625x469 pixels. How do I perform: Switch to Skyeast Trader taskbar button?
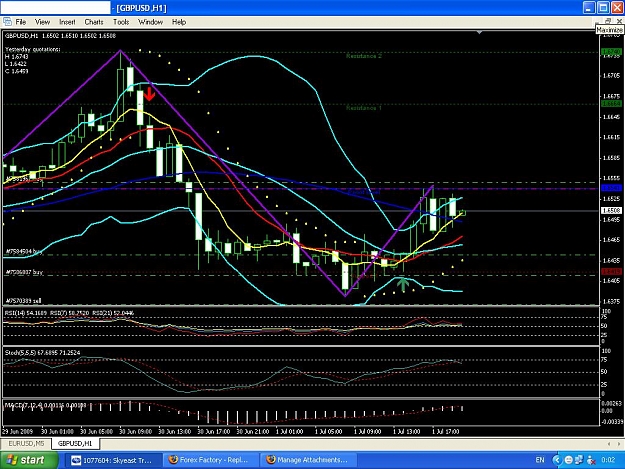tap(112, 460)
